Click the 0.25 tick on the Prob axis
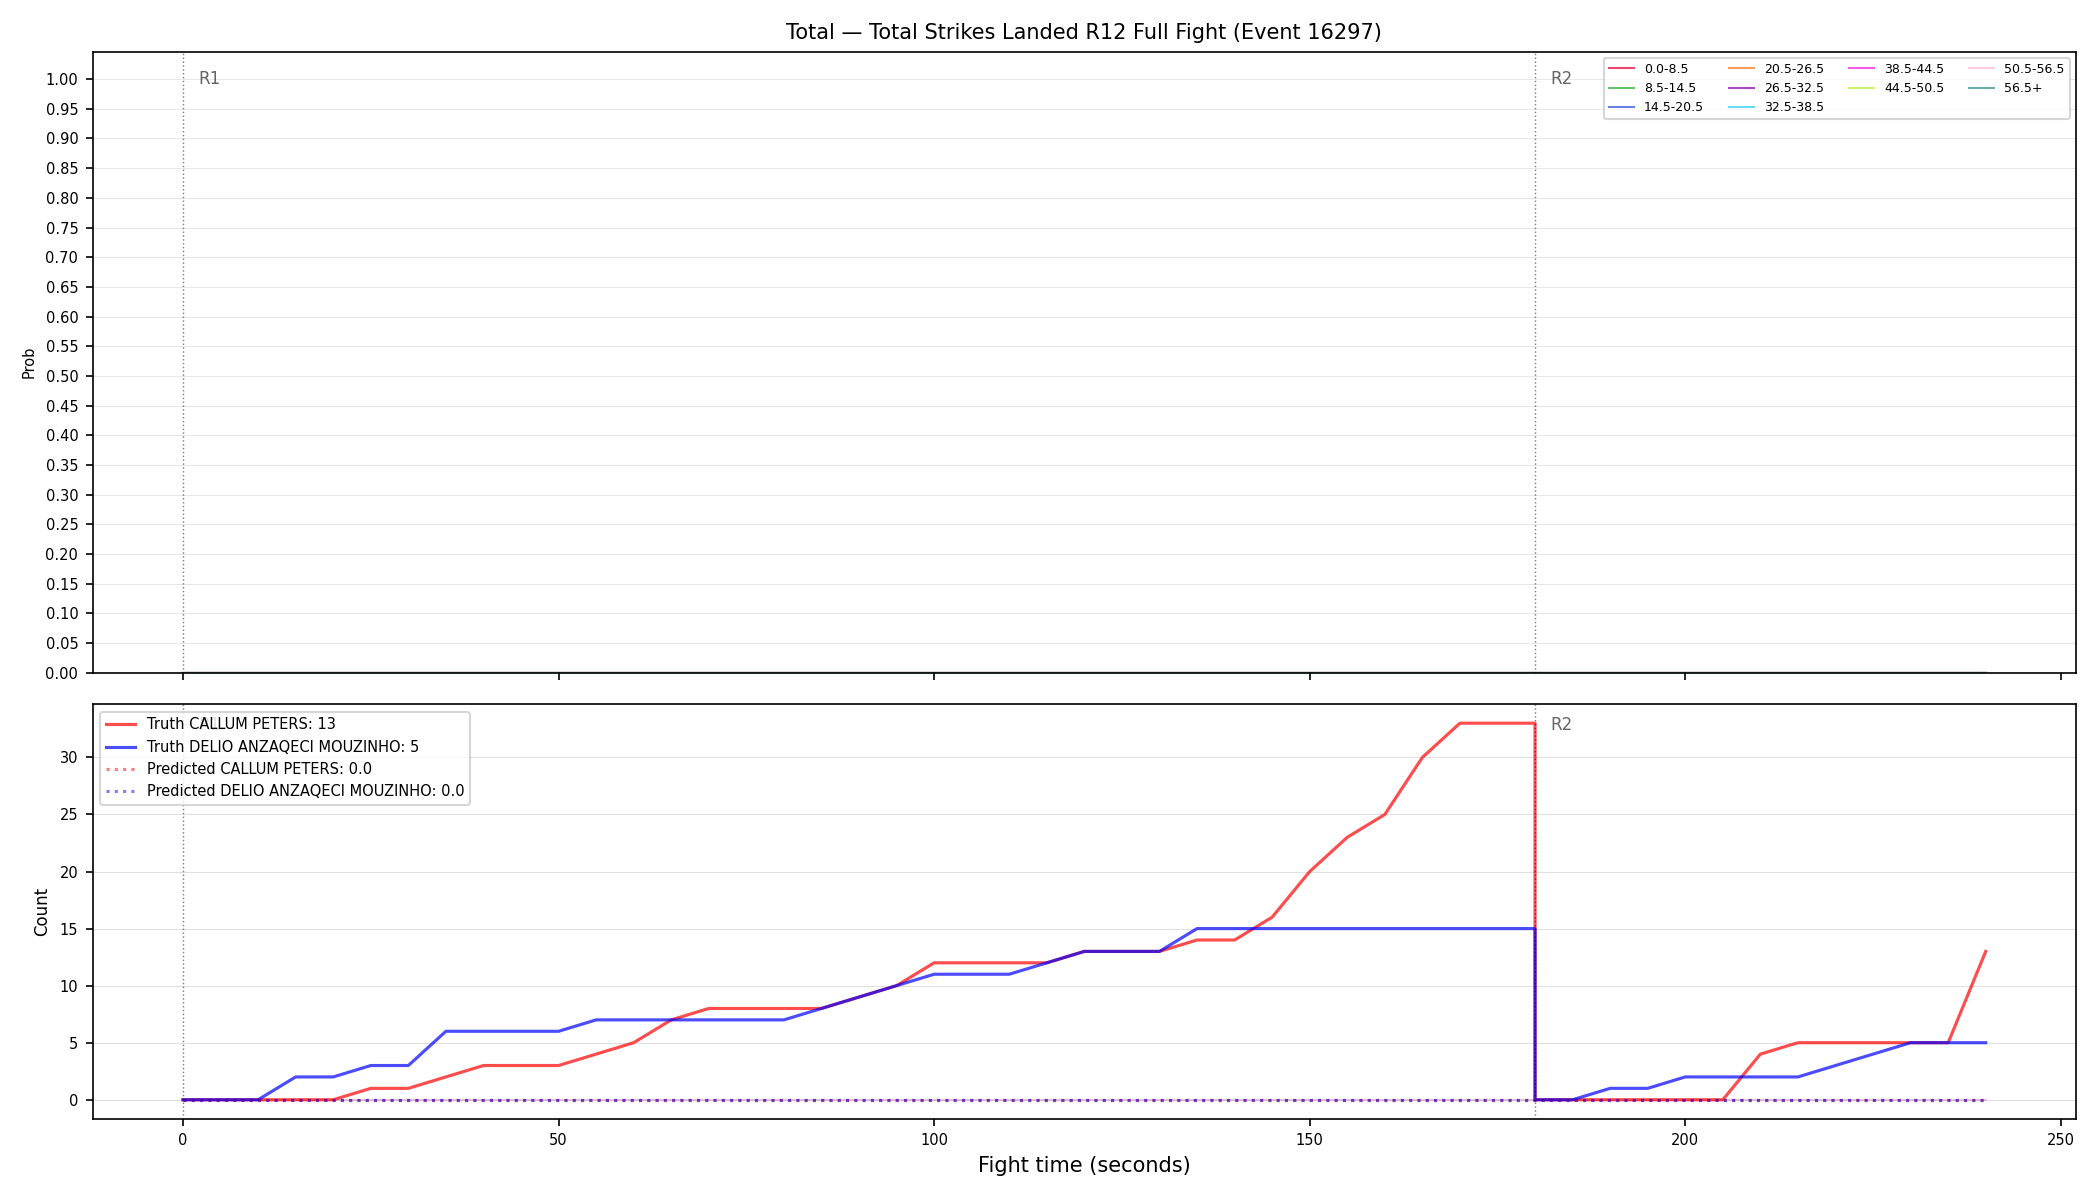 pyautogui.click(x=62, y=524)
